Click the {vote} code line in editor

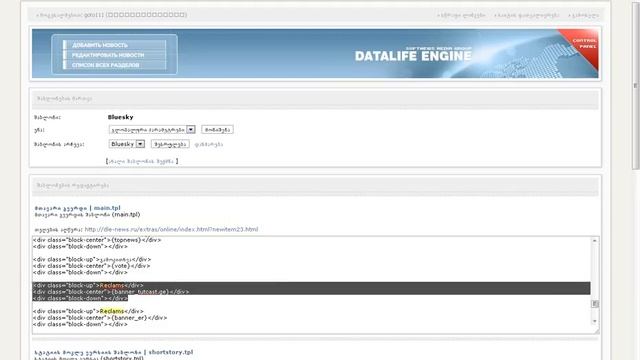tap(91, 266)
